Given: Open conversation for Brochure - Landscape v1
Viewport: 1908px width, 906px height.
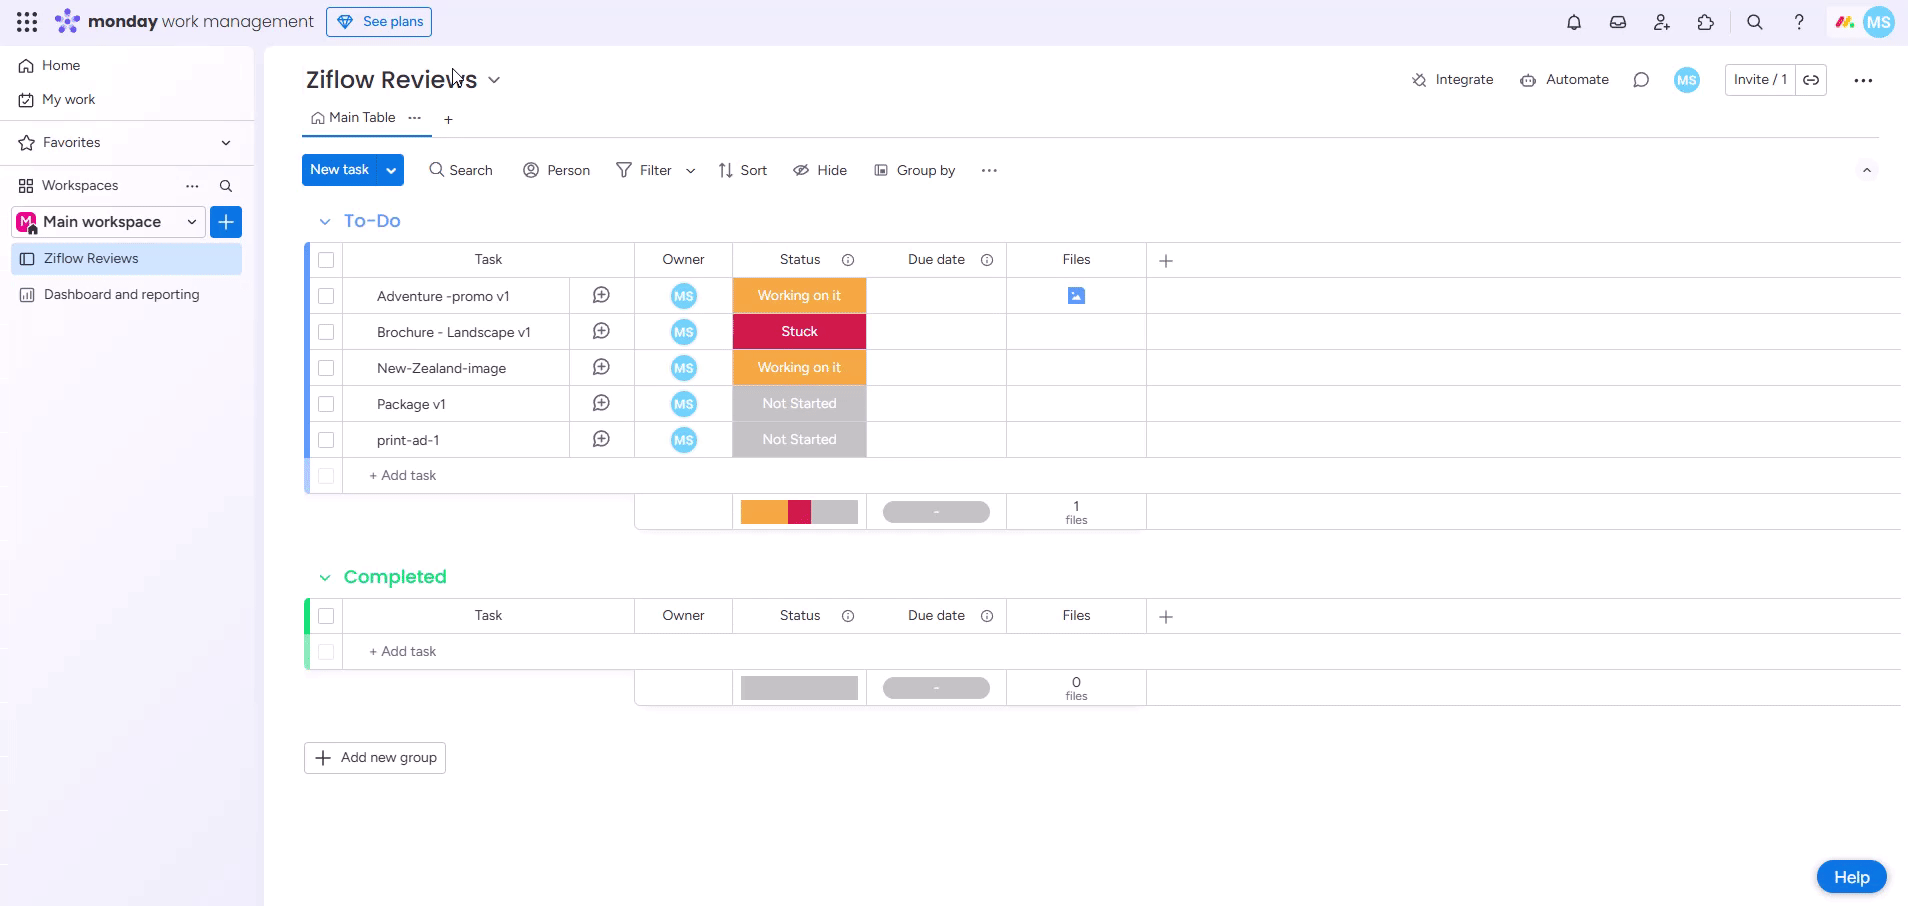Looking at the screenshot, I should (x=601, y=331).
